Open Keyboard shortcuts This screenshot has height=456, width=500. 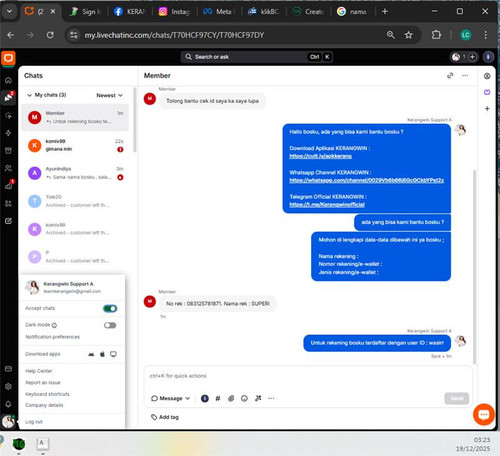point(47,394)
